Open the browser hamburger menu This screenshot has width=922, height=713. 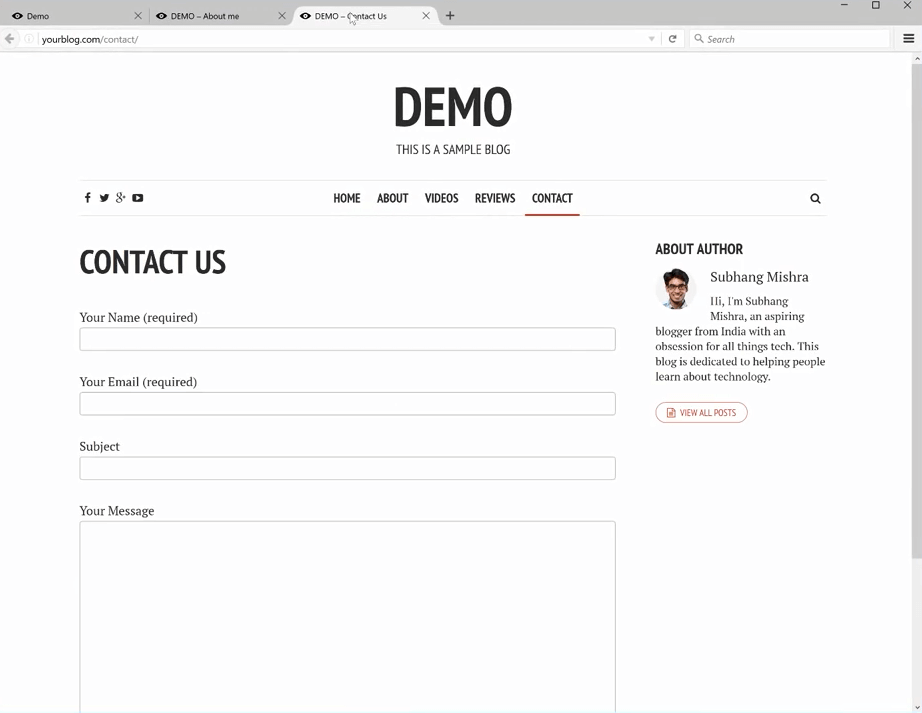(908, 39)
